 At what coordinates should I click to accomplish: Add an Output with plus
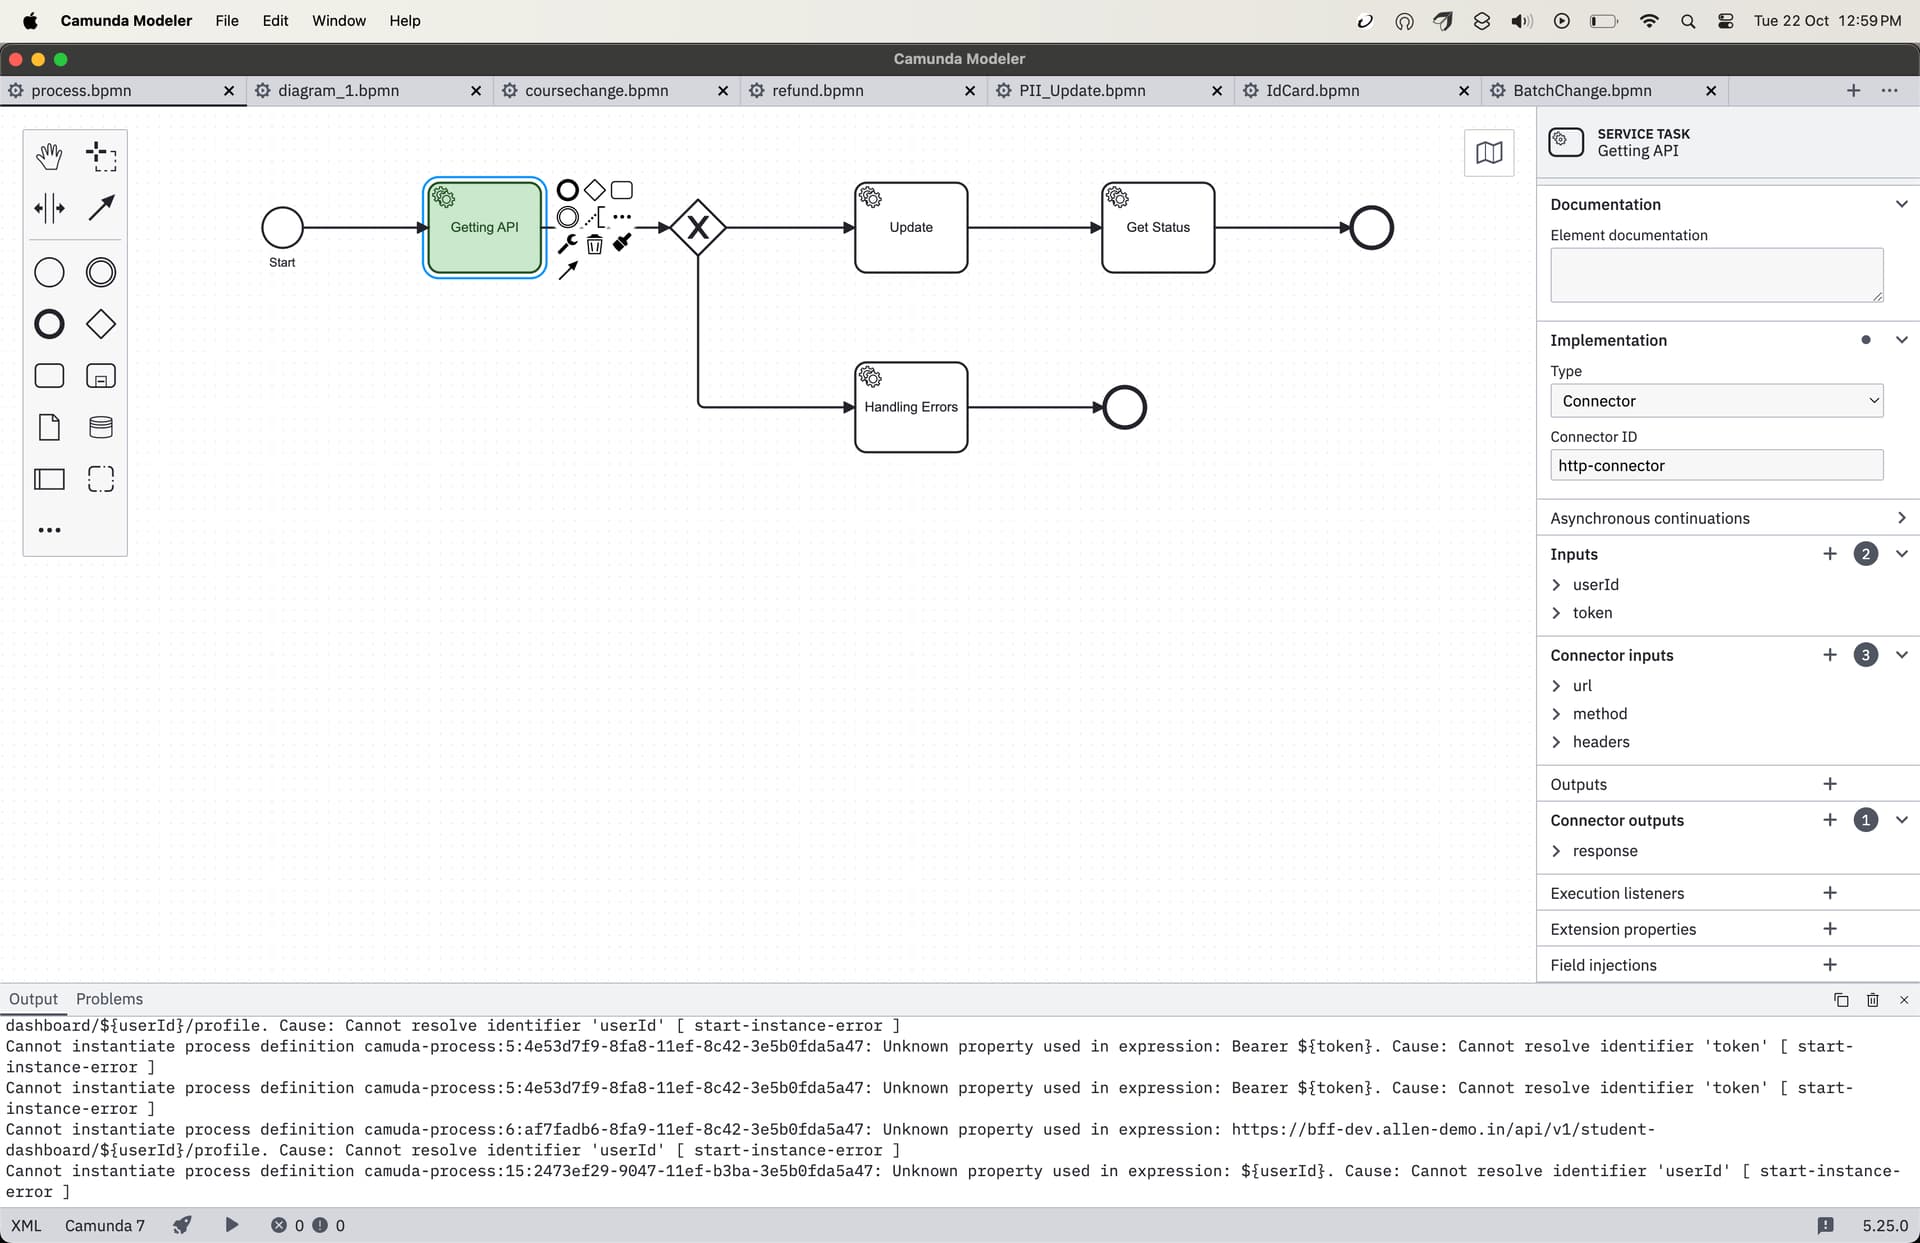tap(1830, 784)
